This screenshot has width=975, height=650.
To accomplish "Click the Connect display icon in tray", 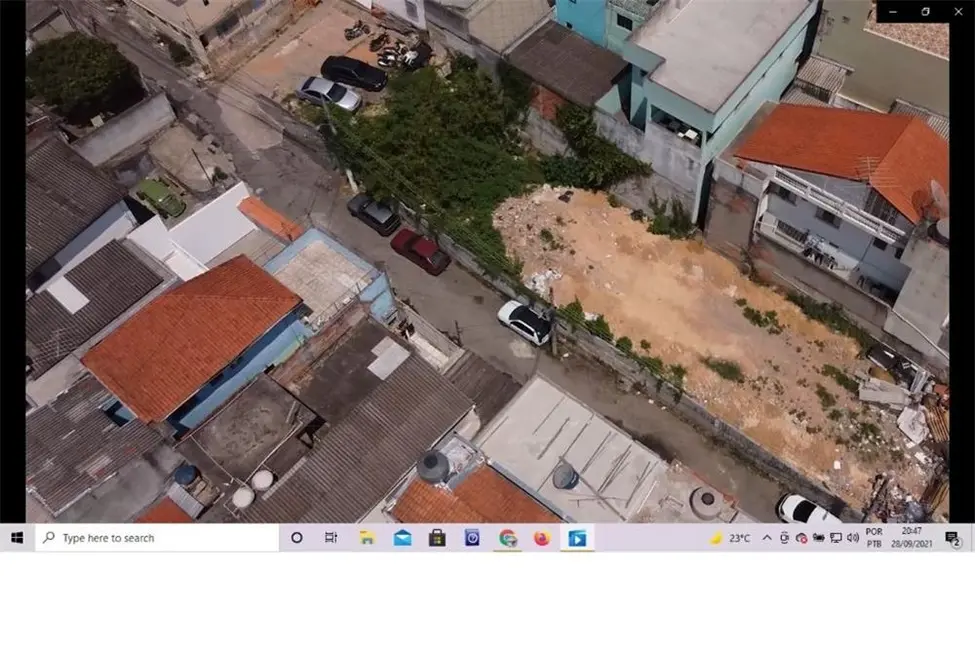I will [836, 538].
